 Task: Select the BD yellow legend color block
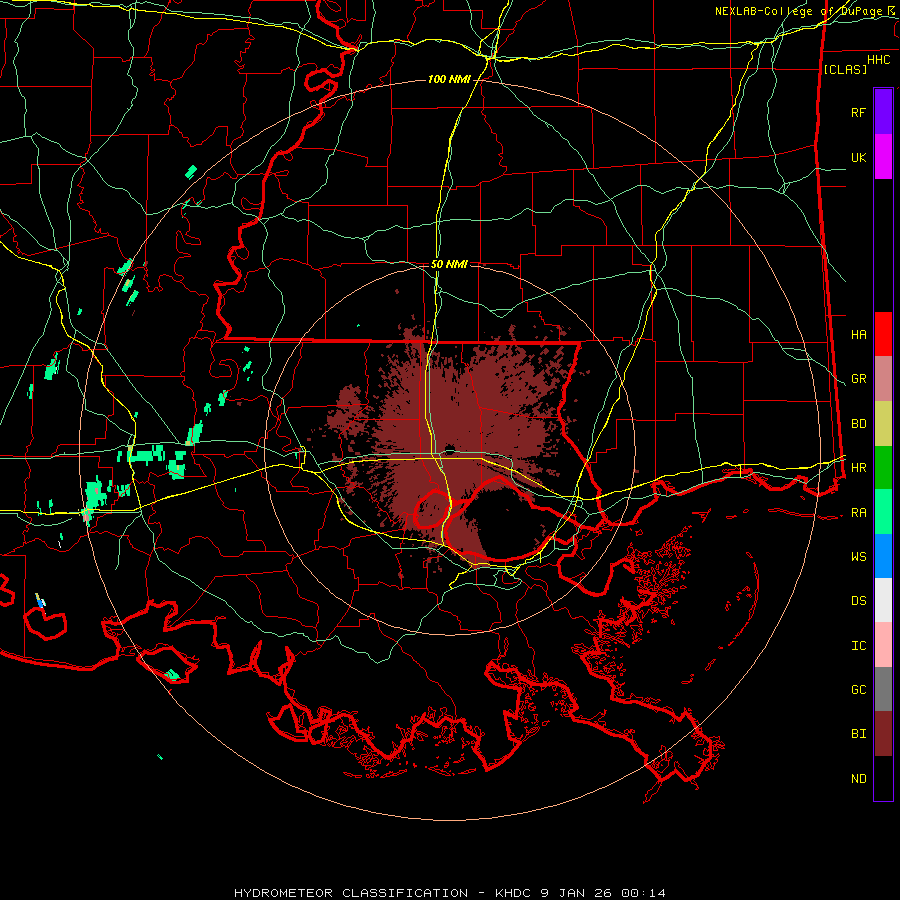[883, 424]
